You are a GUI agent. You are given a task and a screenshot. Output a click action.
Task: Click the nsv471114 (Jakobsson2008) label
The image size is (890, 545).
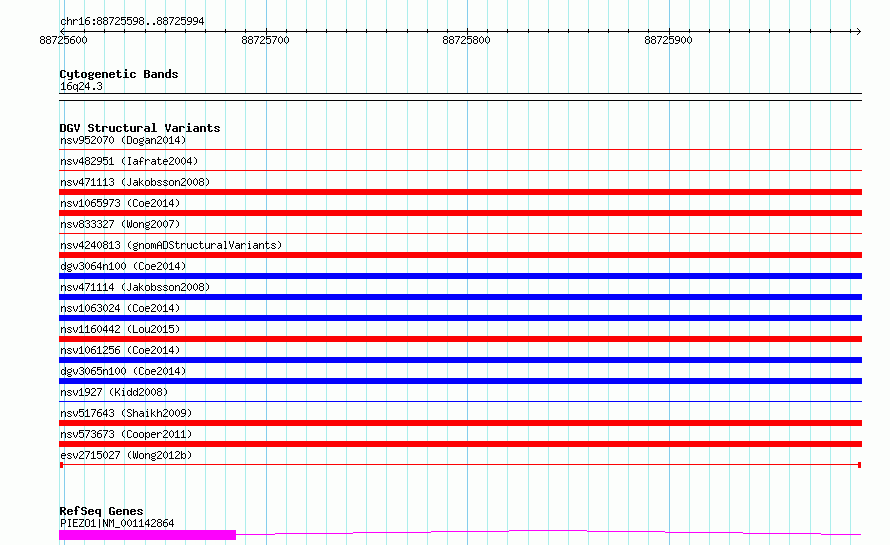[135, 287]
